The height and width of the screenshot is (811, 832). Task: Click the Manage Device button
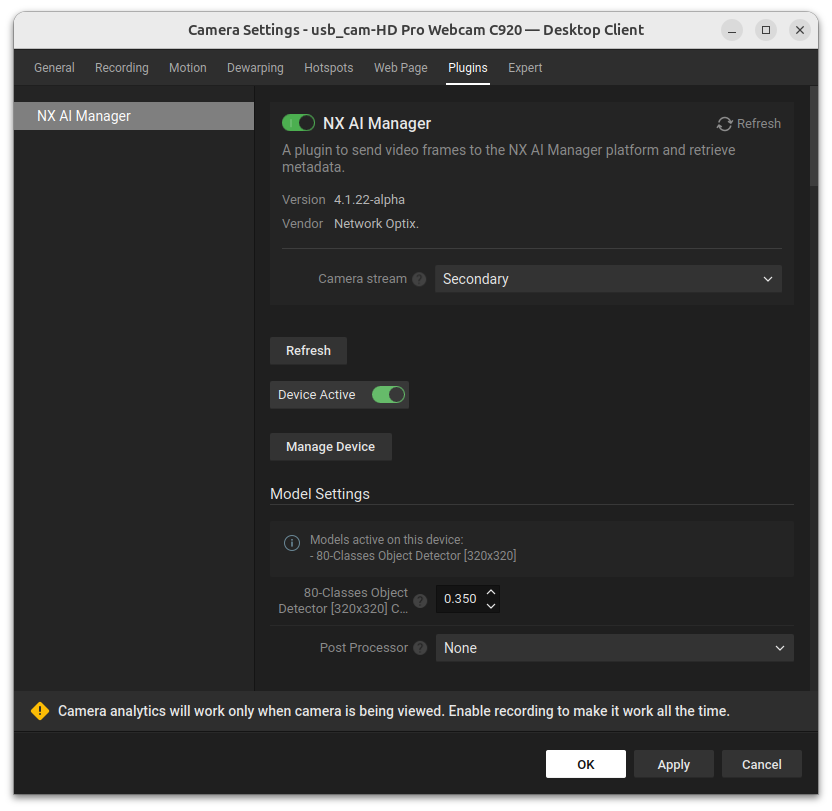pyautogui.click(x=331, y=447)
